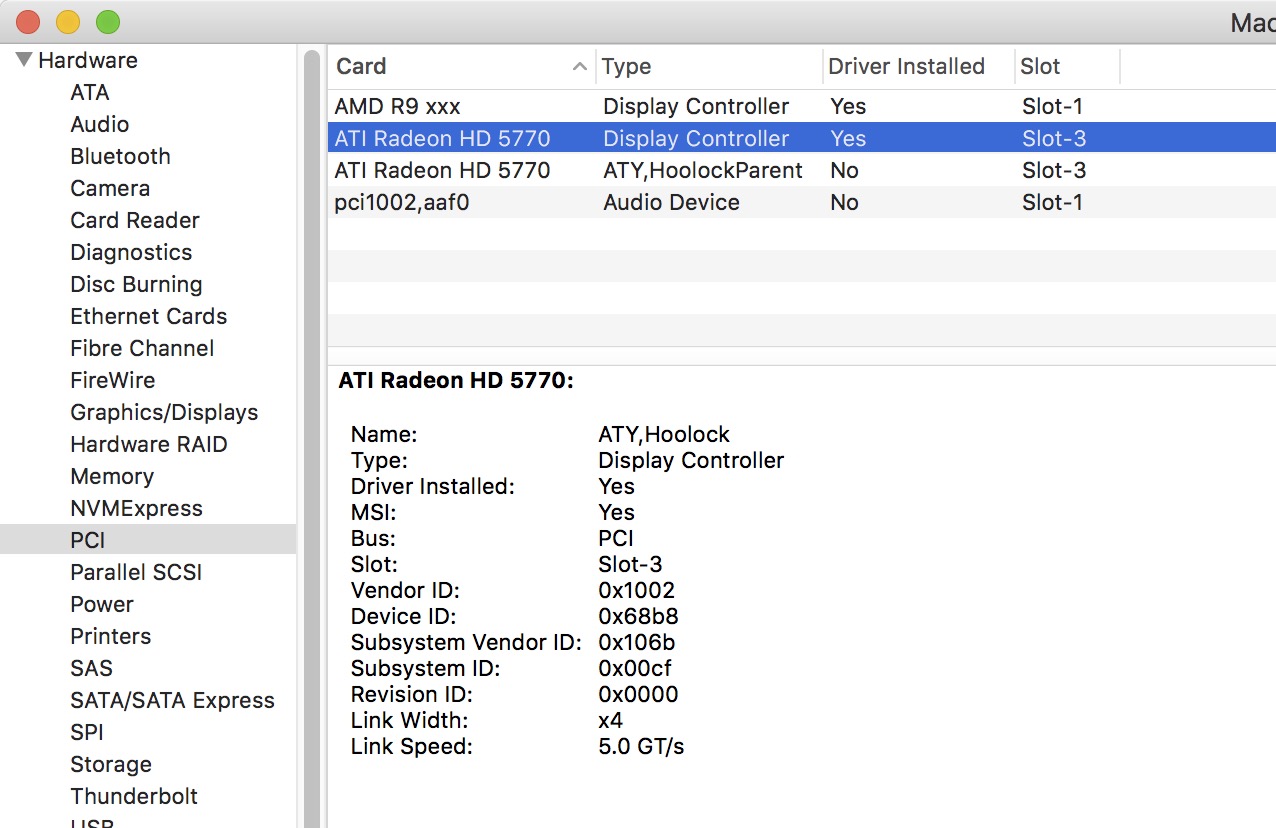Click Slot-1 in the AMD R9 xxx row
This screenshot has height=828, width=1276.
coord(1052,106)
